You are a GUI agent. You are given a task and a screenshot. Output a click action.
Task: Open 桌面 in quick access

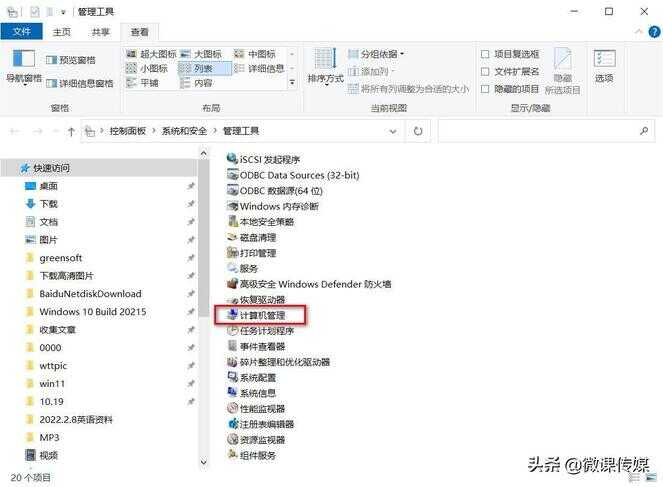pyautogui.click(x=49, y=186)
